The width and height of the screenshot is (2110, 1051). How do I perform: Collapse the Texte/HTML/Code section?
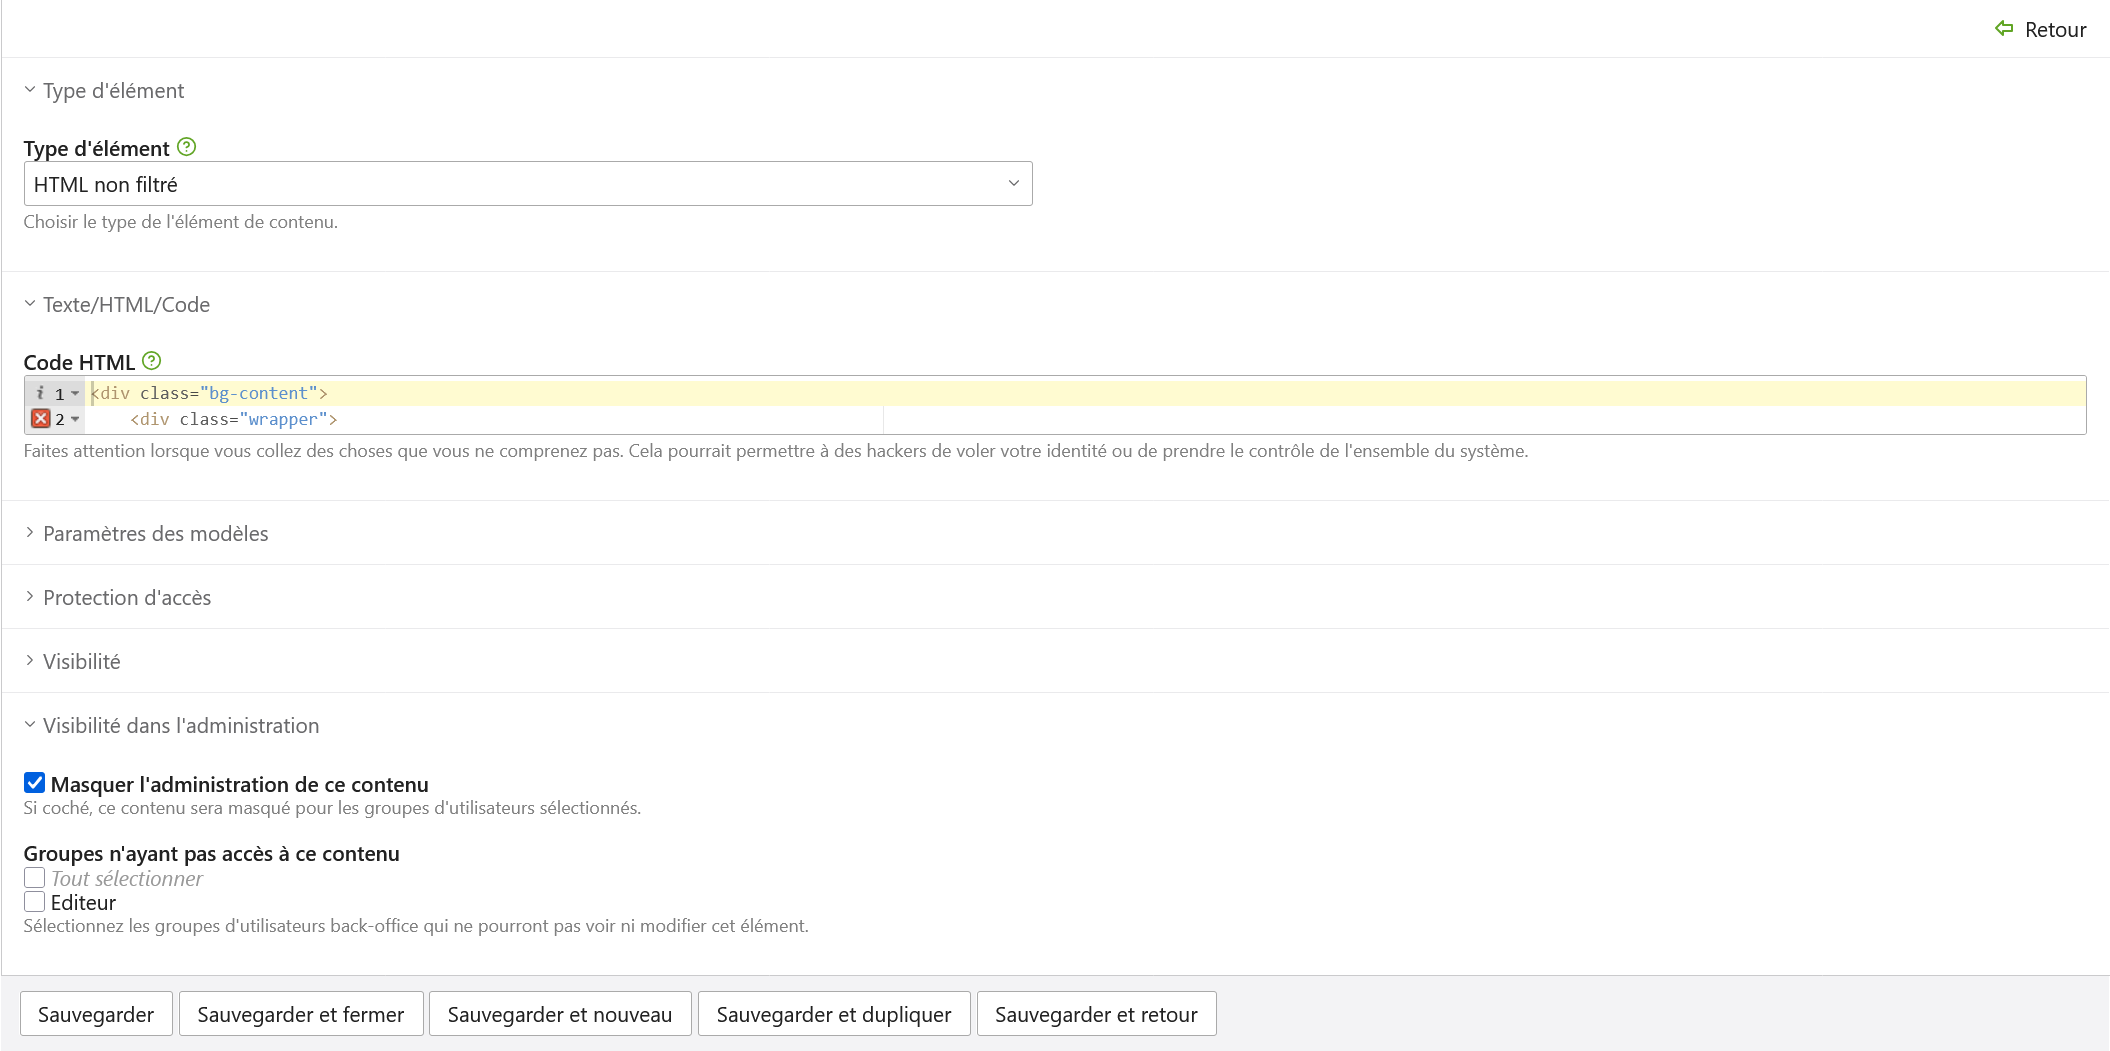[x=126, y=305]
